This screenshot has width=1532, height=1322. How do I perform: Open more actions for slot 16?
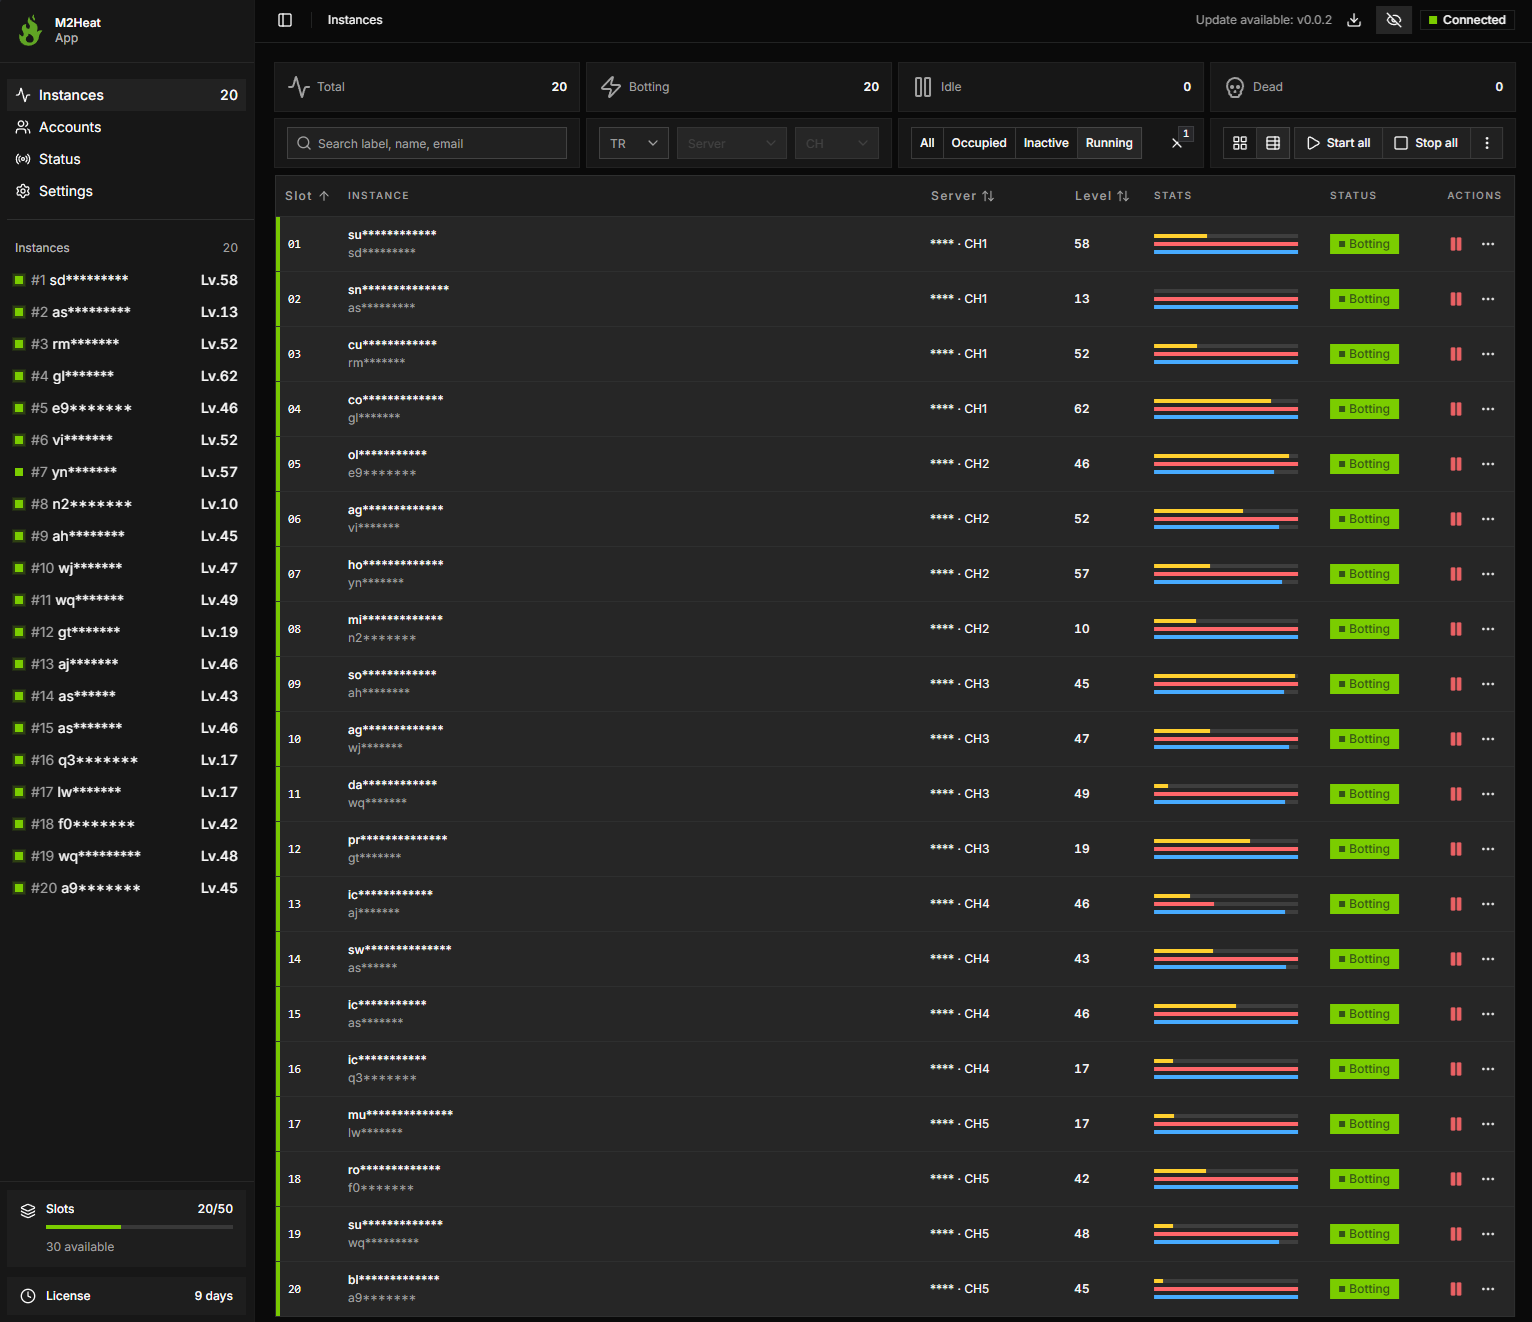coord(1488,1069)
